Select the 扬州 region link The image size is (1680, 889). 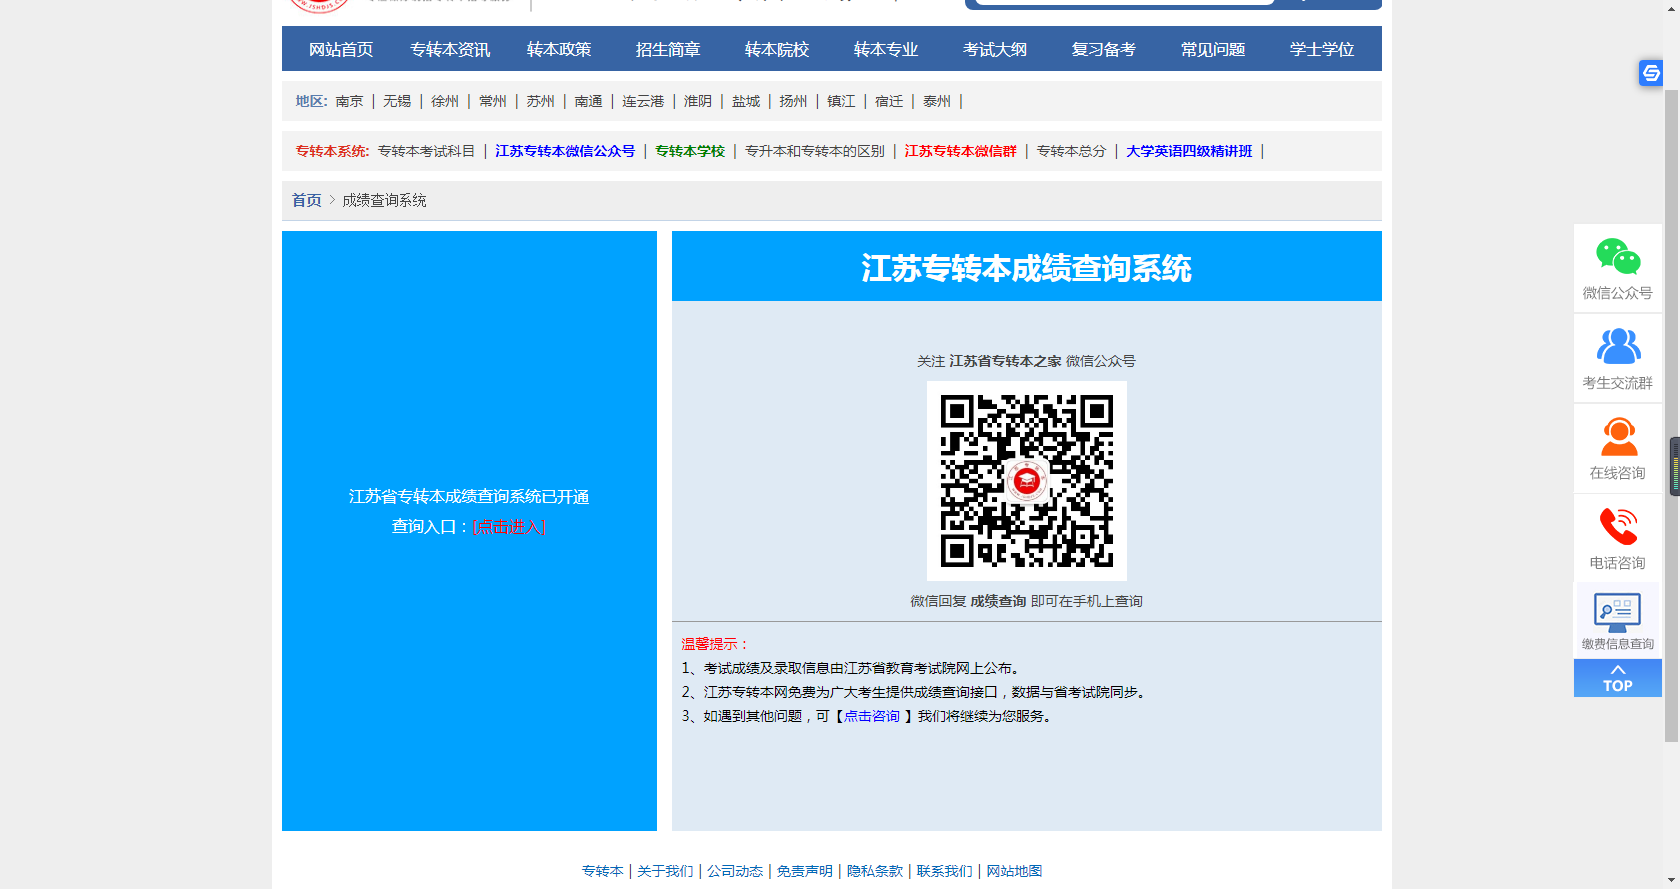(793, 101)
